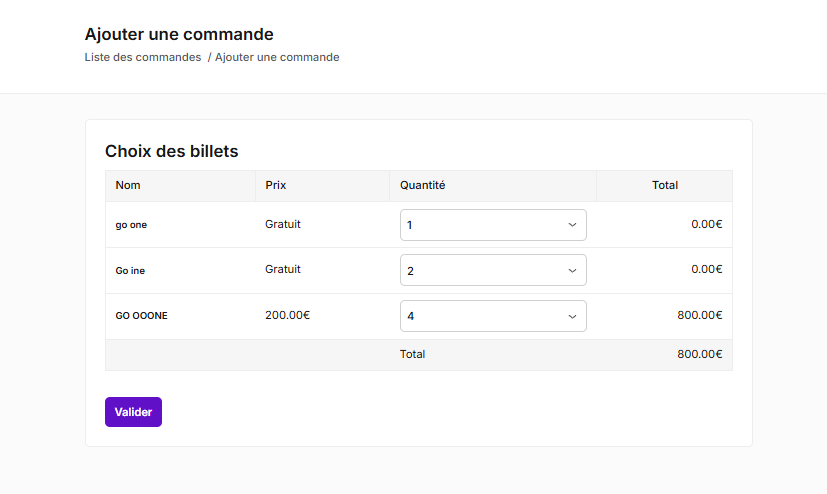Select the Go ine ticket name
This screenshot has width=827, height=494.
pos(130,270)
